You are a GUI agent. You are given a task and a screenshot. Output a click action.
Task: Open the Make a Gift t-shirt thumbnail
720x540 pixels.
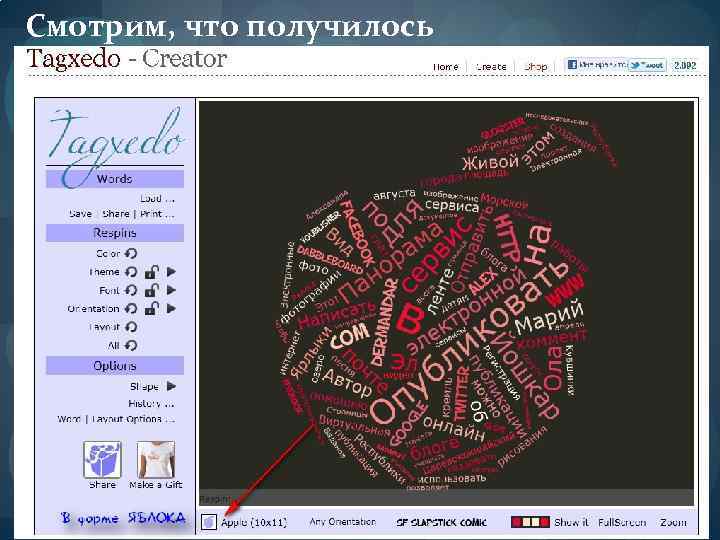point(156,460)
